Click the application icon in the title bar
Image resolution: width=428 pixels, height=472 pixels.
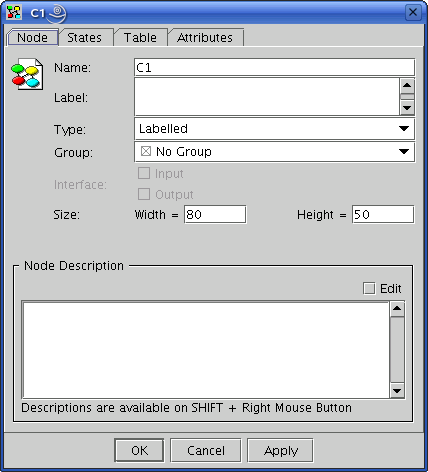coord(14,13)
